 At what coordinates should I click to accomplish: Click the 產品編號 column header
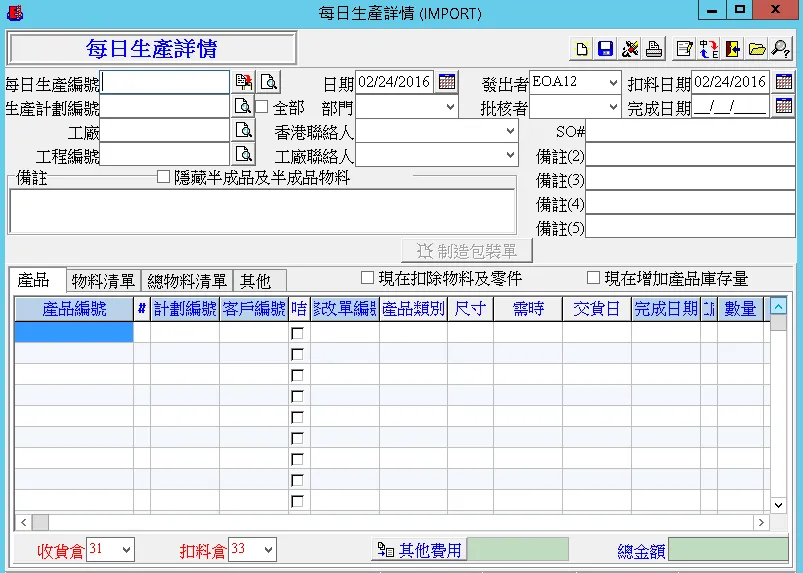[x=74, y=309]
